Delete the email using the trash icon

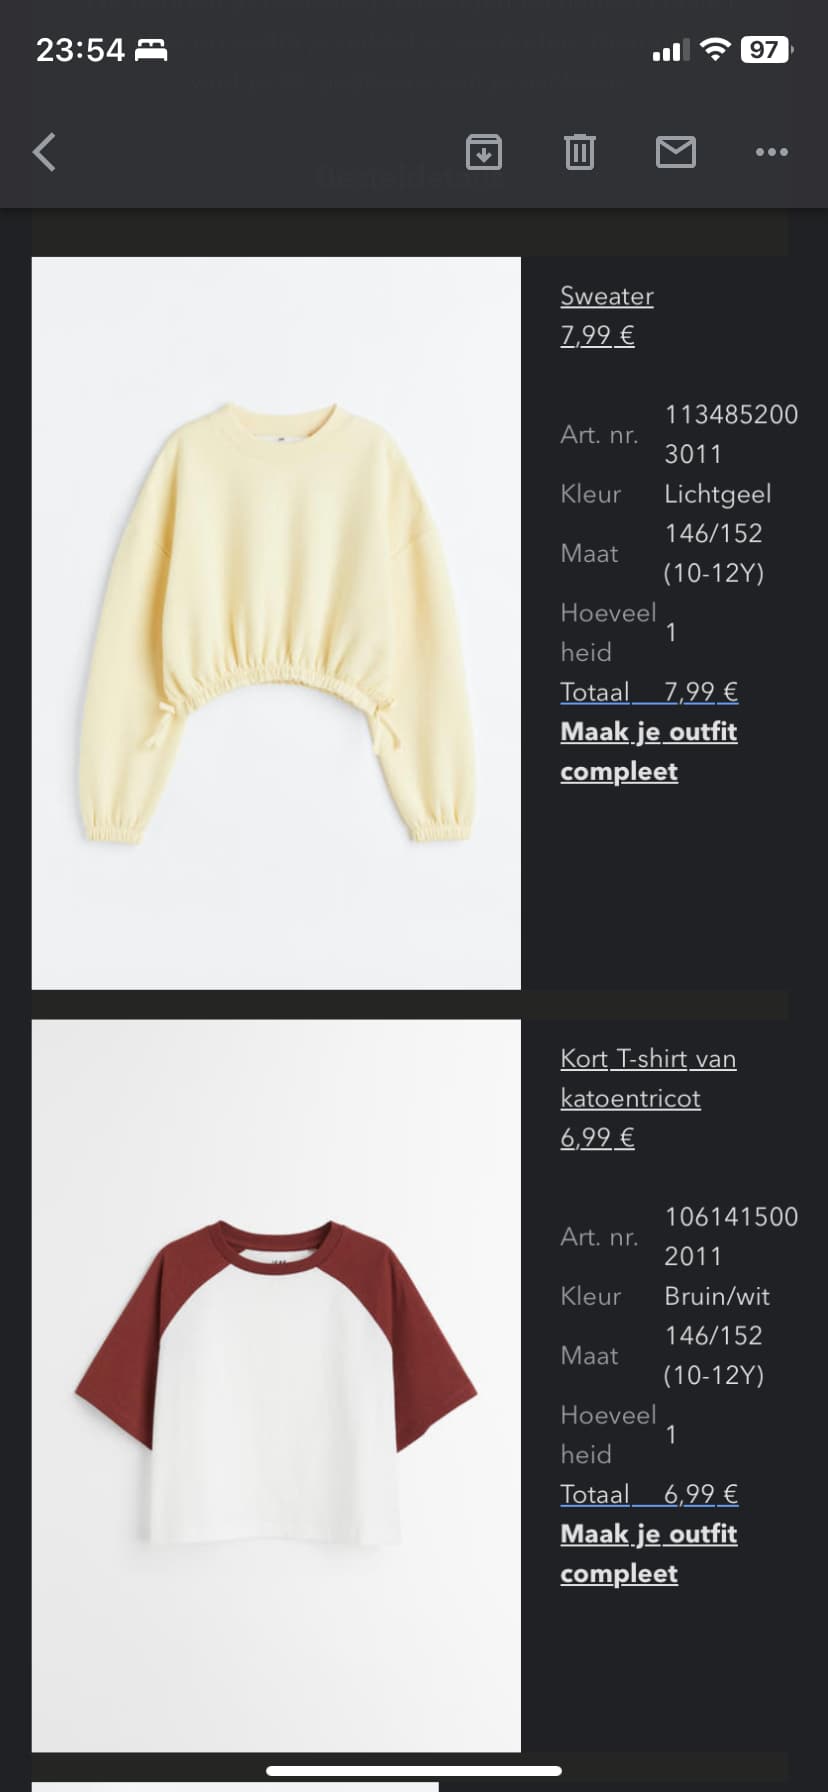(x=580, y=152)
